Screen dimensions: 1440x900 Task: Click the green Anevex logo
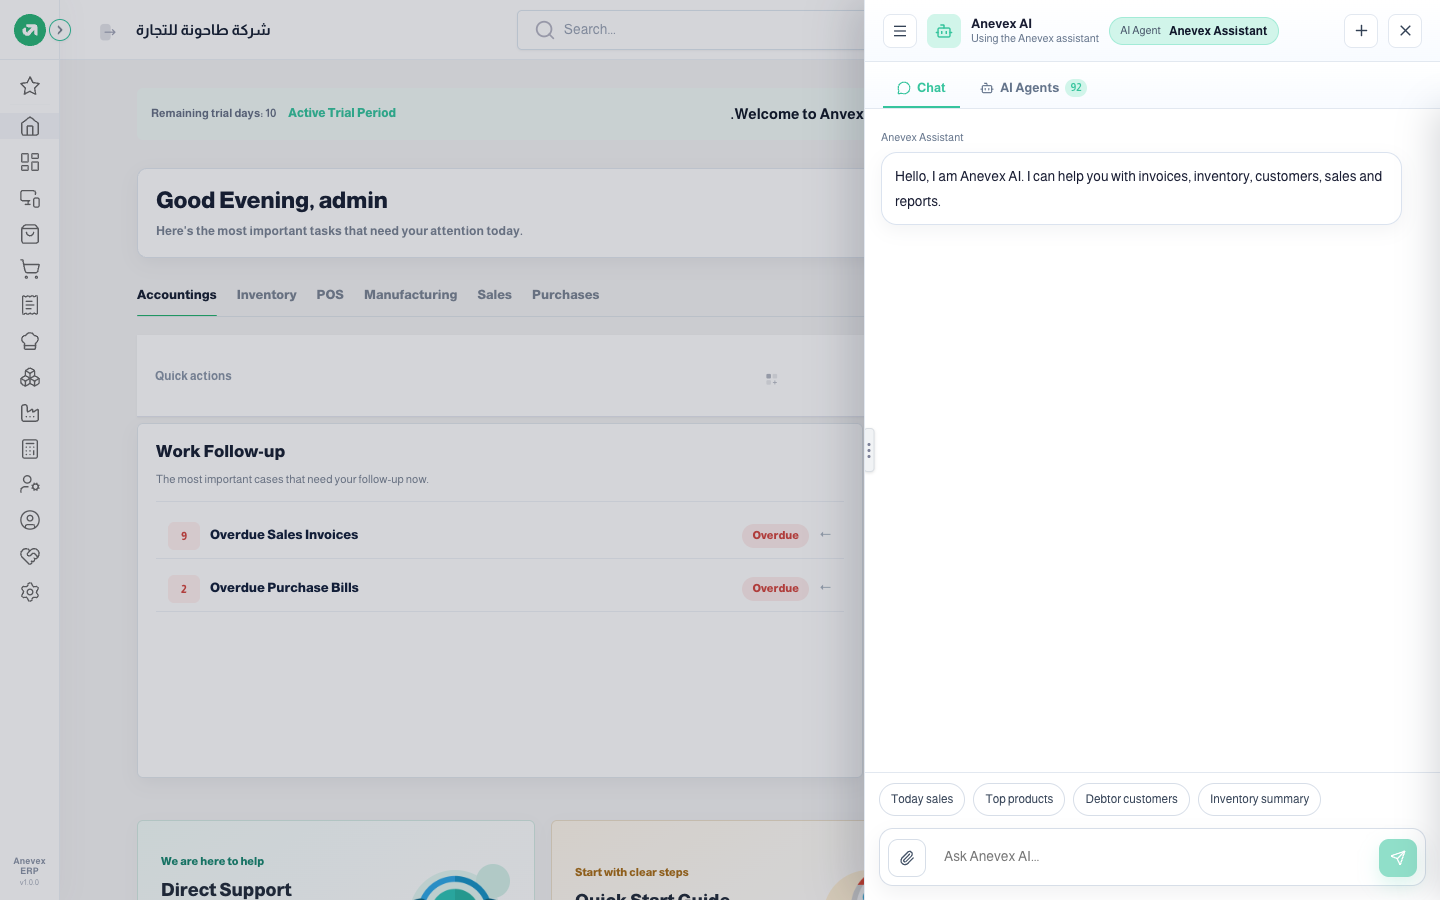pyautogui.click(x=30, y=30)
